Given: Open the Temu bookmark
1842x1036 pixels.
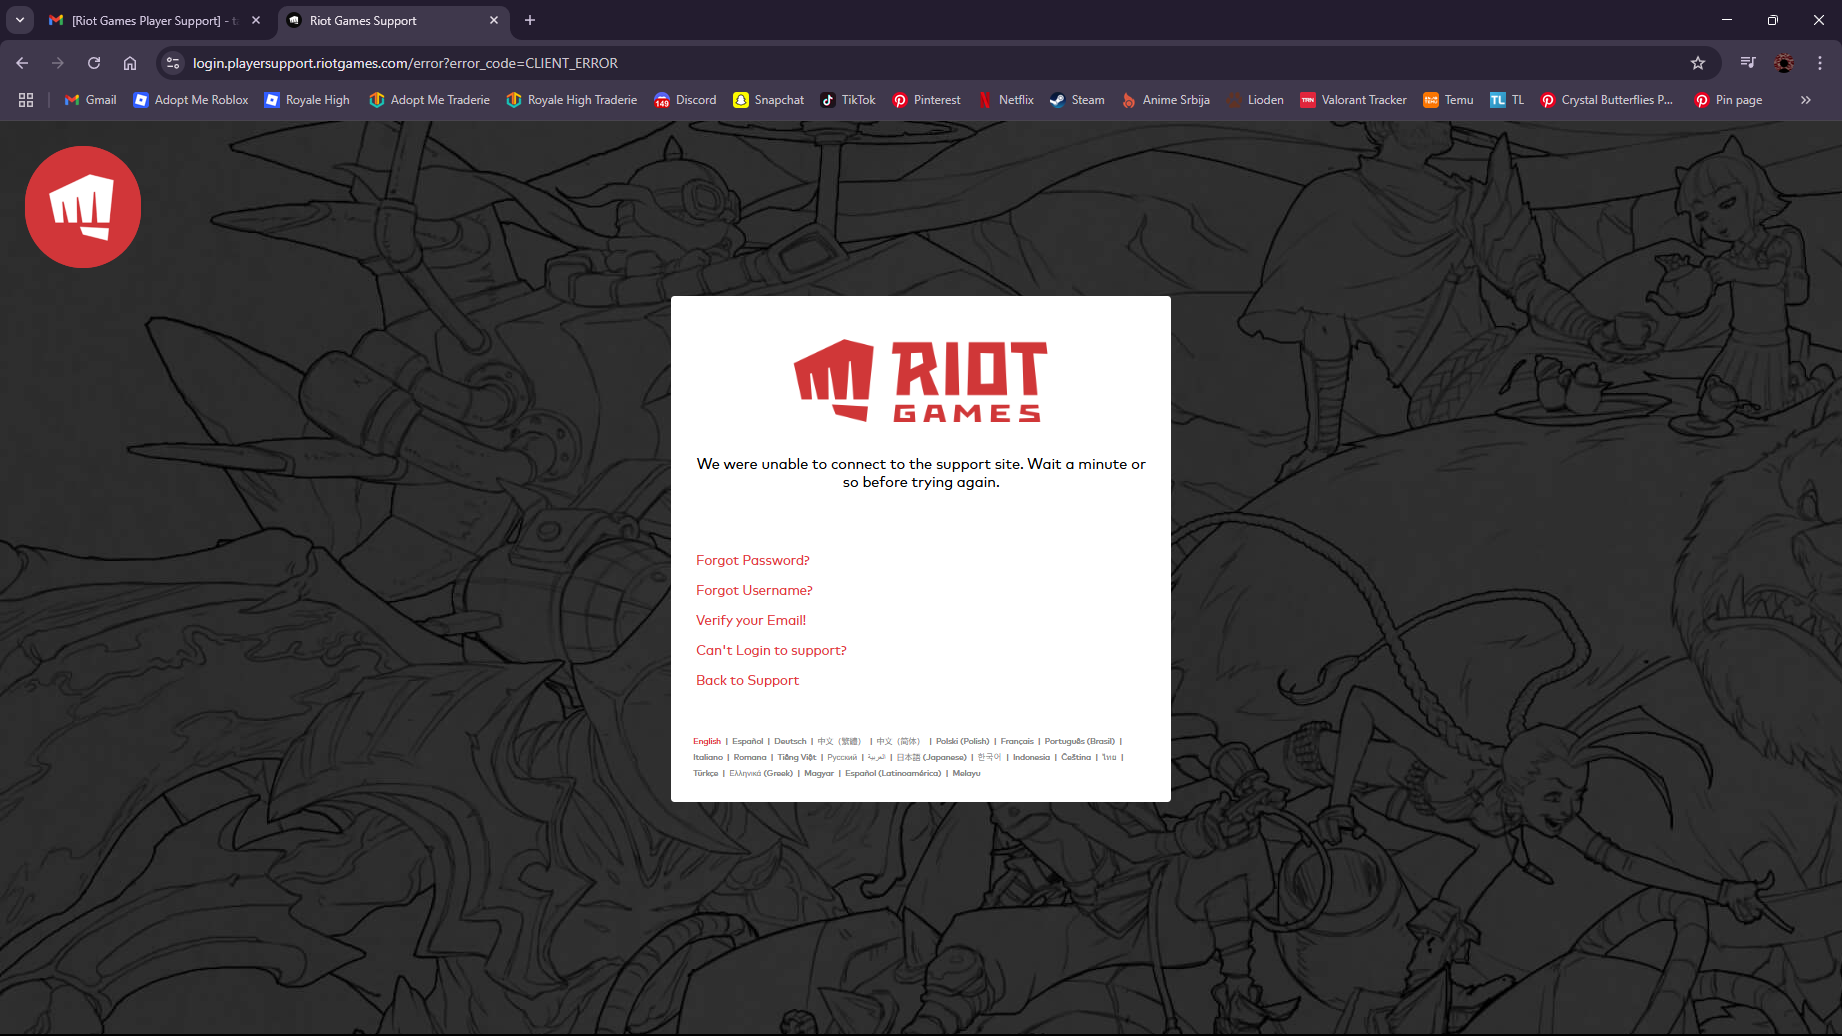Looking at the screenshot, I should click(1449, 100).
